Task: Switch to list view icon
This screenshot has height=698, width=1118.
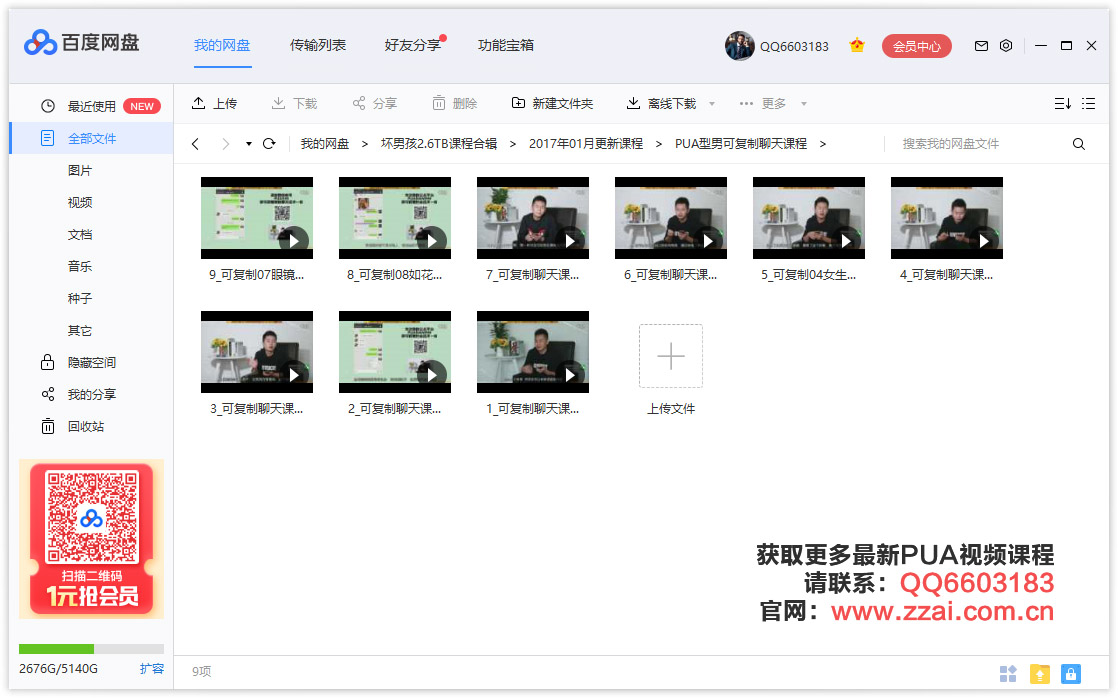Action: (1088, 103)
